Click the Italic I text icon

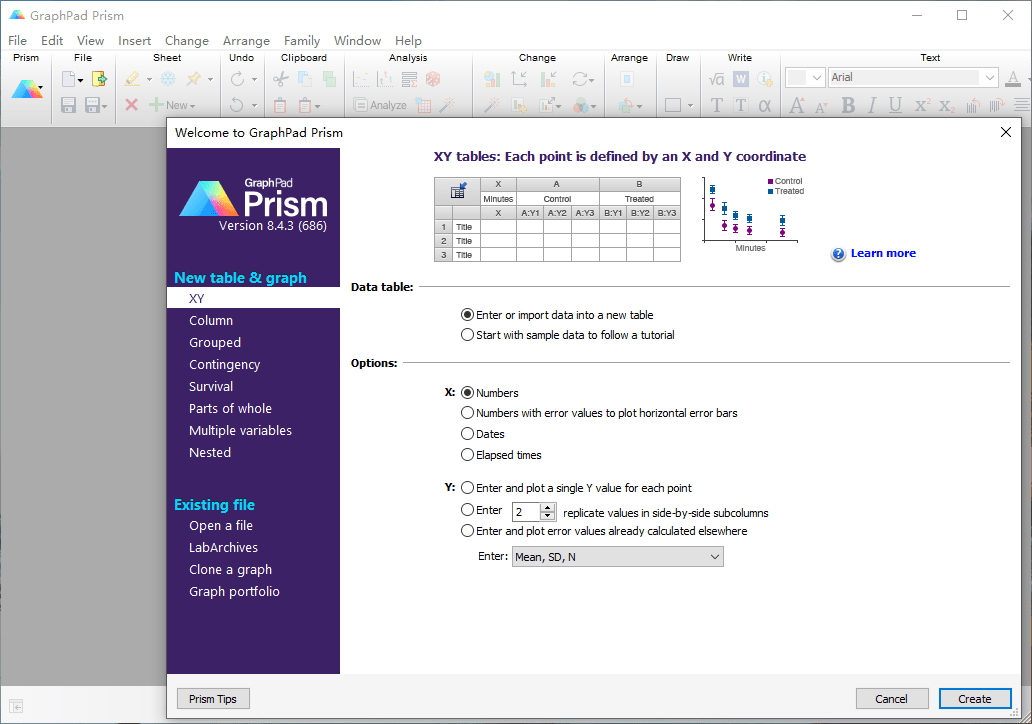[872, 105]
